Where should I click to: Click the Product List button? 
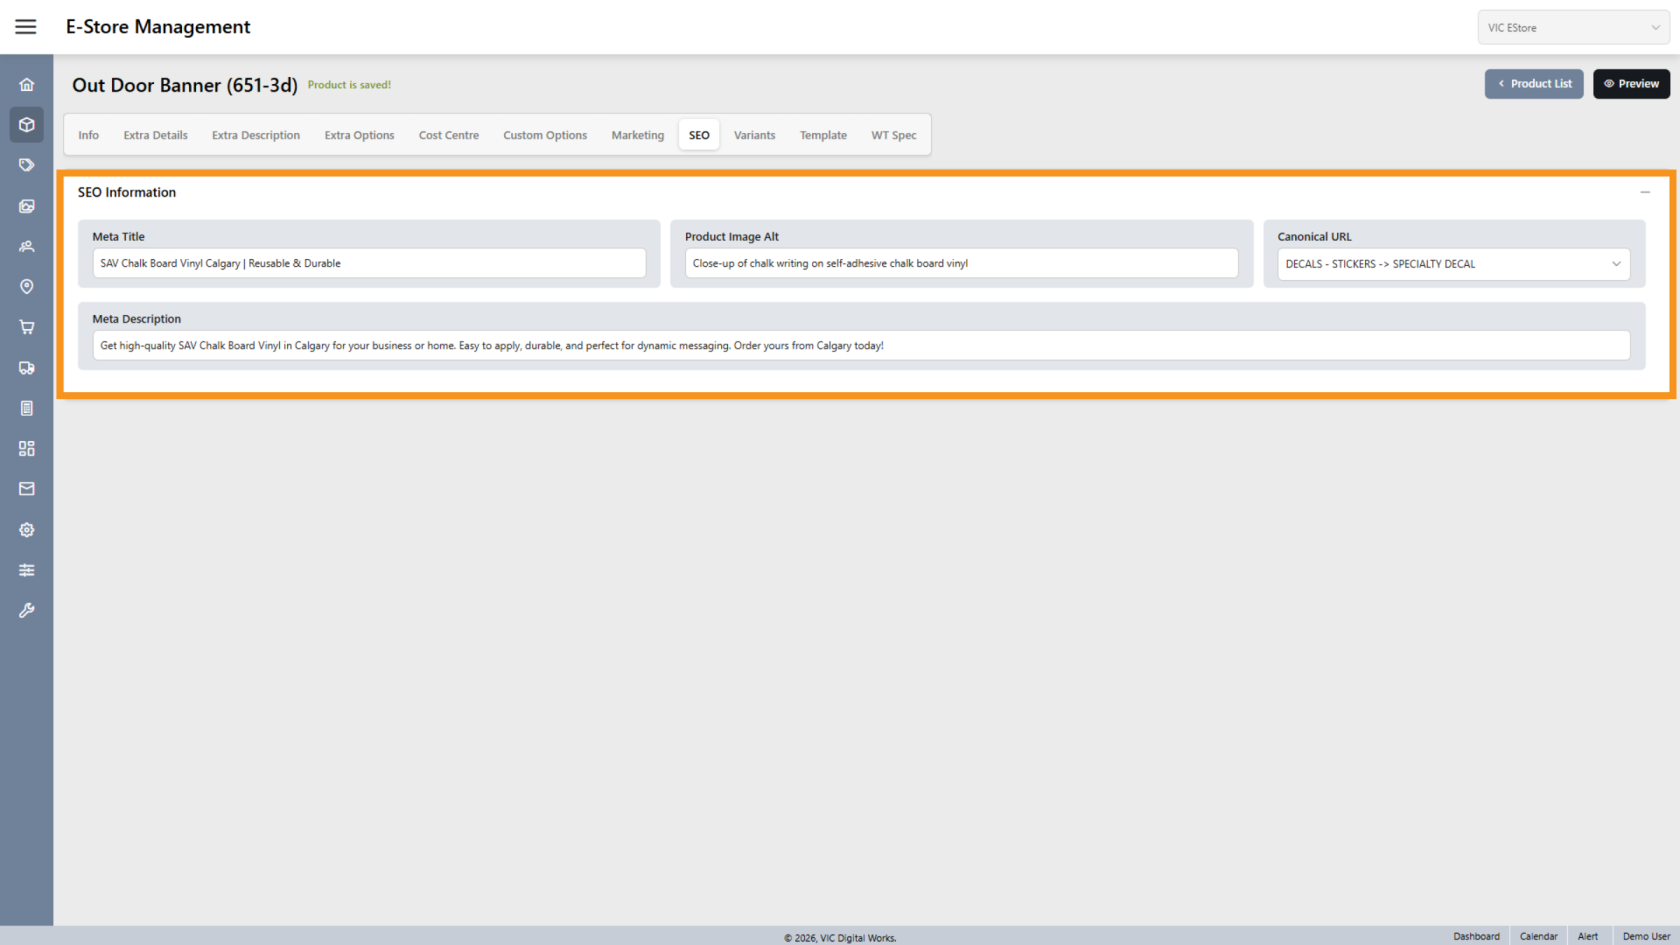(1533, 84)
